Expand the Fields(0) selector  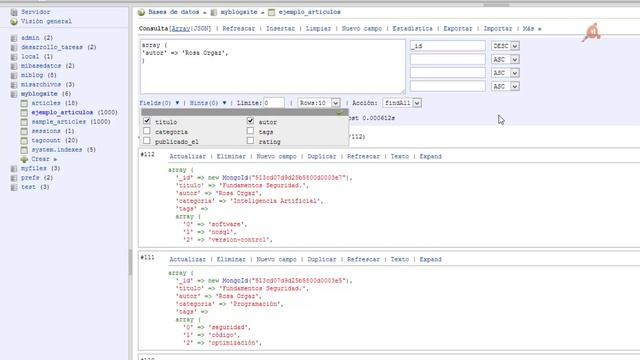tap(159, 103)
